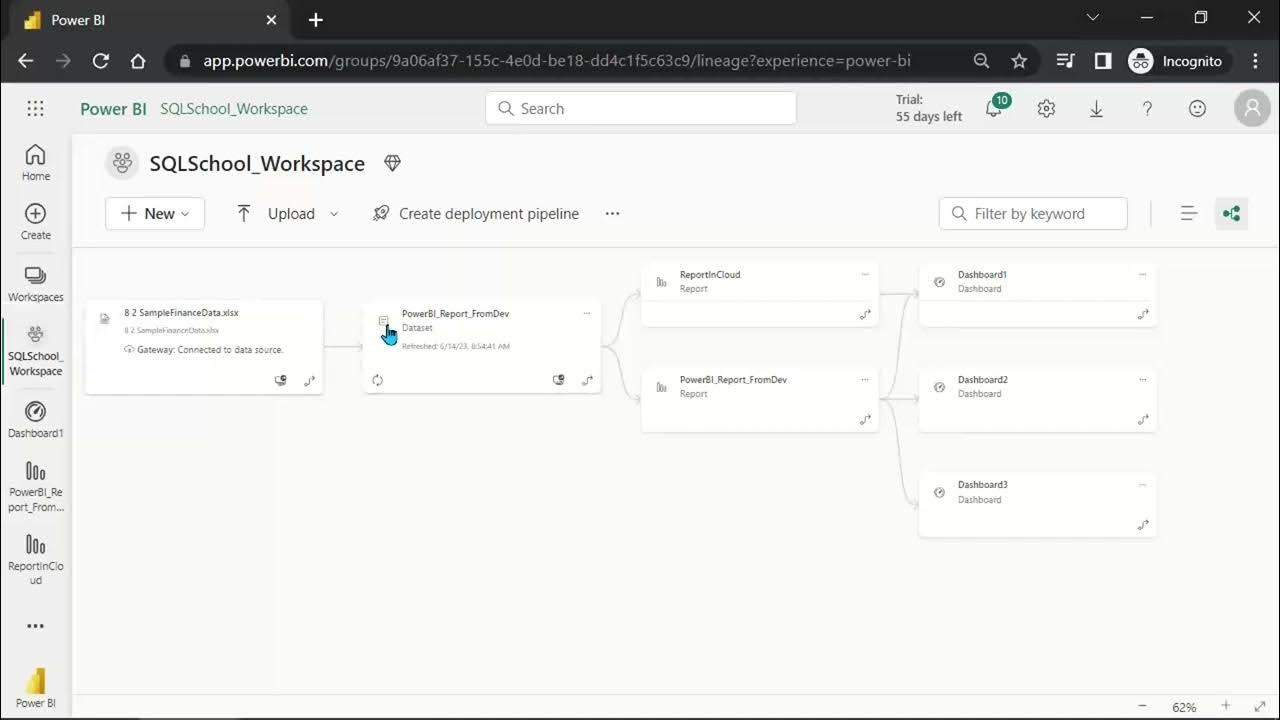
Task: Bookmark this page with star icon
Action: point(1019,61)
